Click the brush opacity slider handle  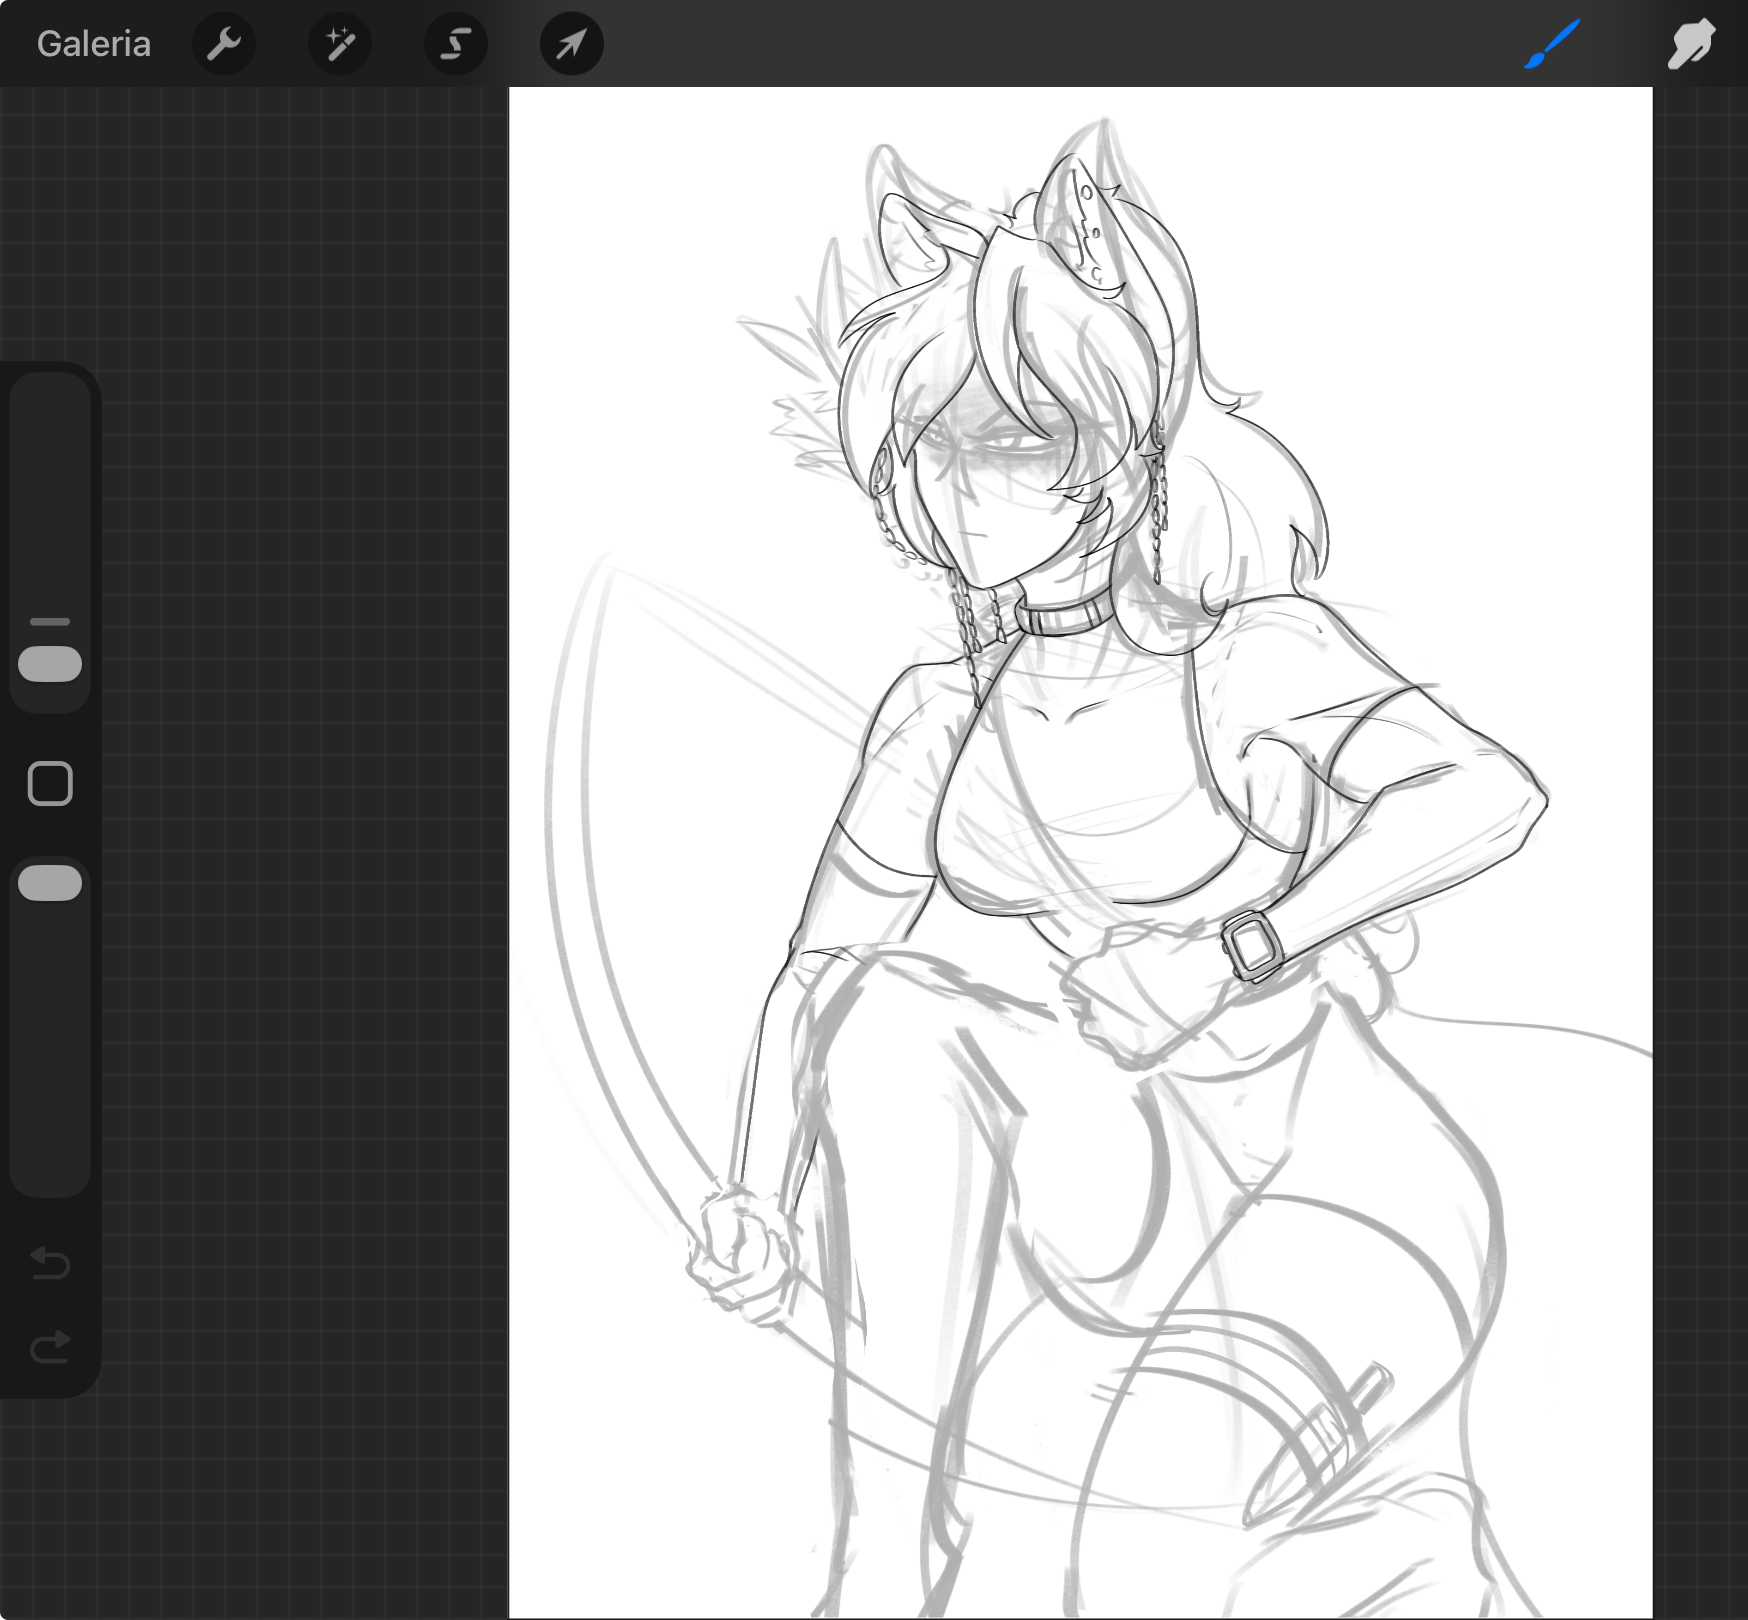[x=50, y=883]
